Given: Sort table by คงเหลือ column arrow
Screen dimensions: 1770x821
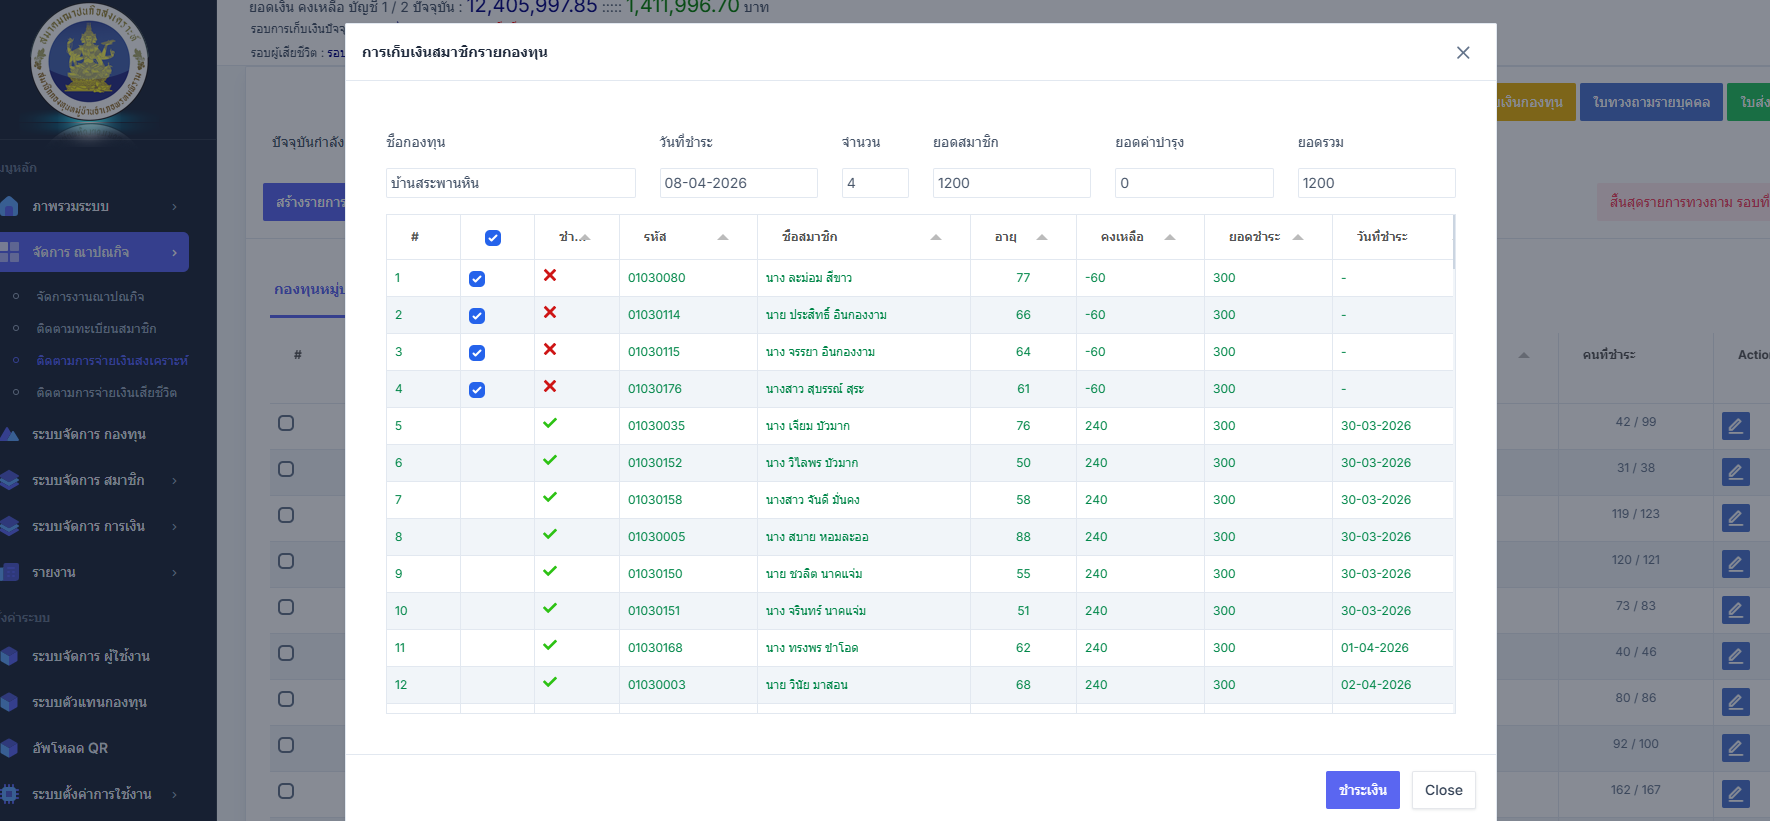Looking at the screenshot, I should (x=1170, y=237).
